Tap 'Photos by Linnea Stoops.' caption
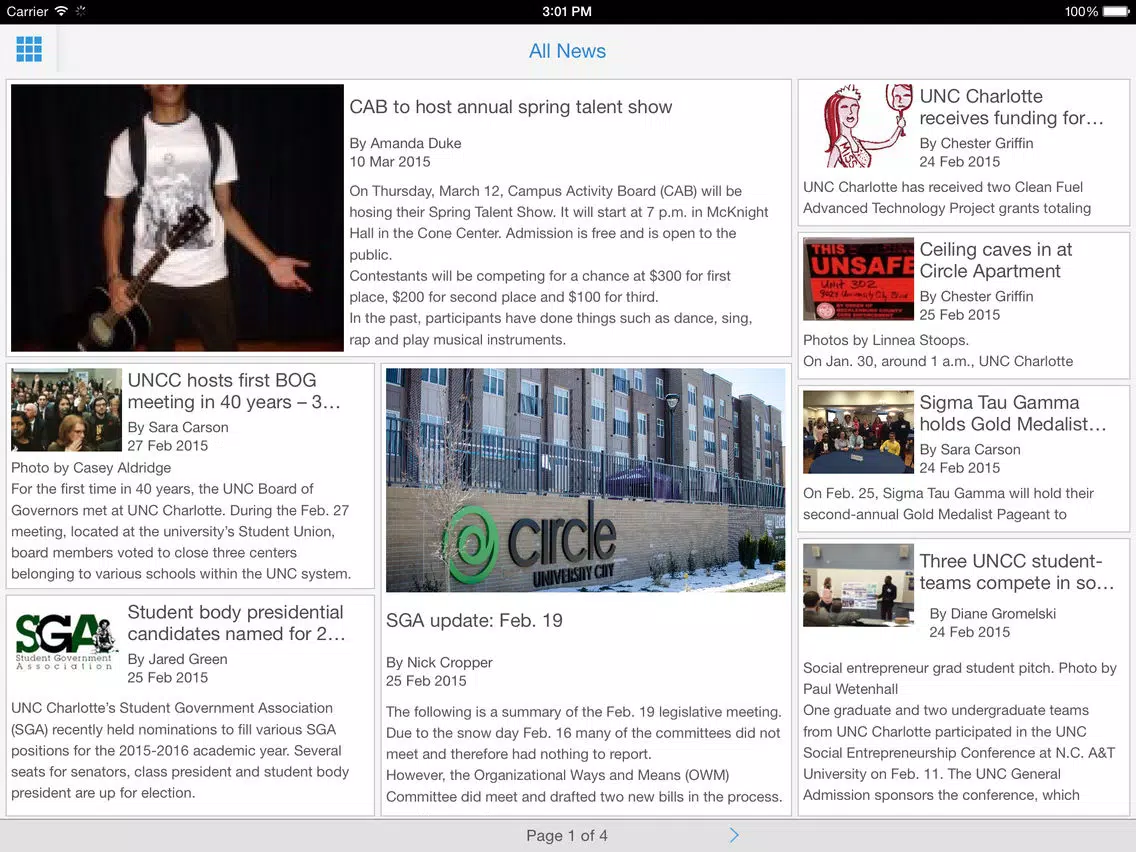The width and height of the screenshot is (1136, 852). [x=885, y=340]
